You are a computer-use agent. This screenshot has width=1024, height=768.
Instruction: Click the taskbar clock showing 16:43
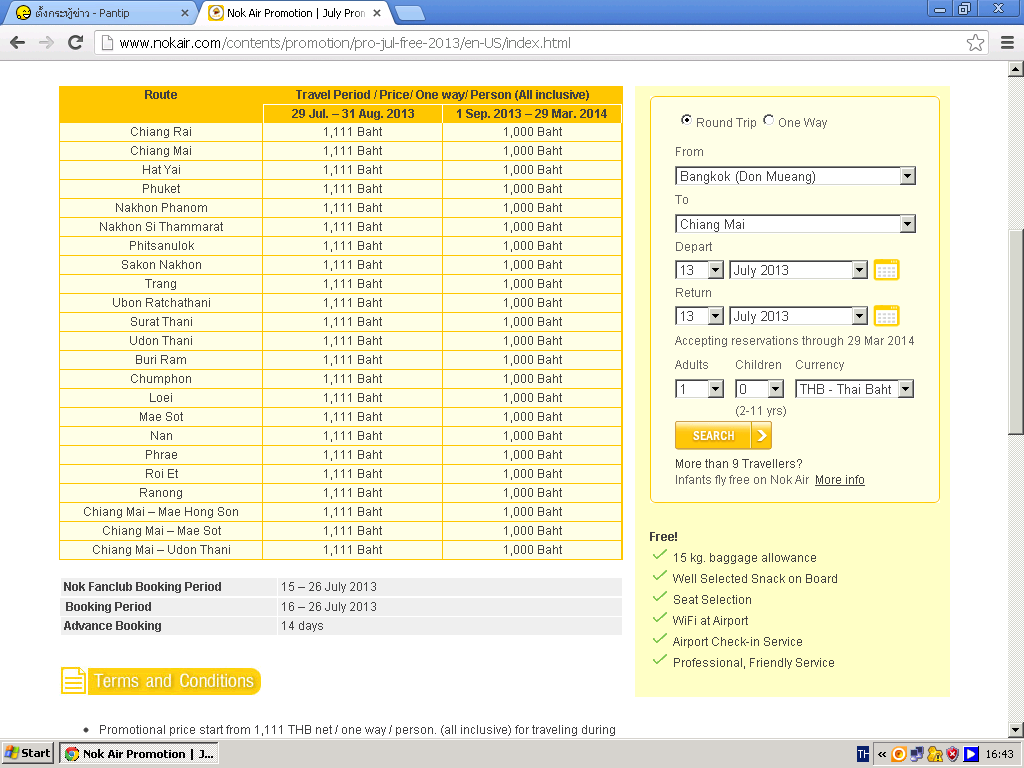click(x=999, y=754)
